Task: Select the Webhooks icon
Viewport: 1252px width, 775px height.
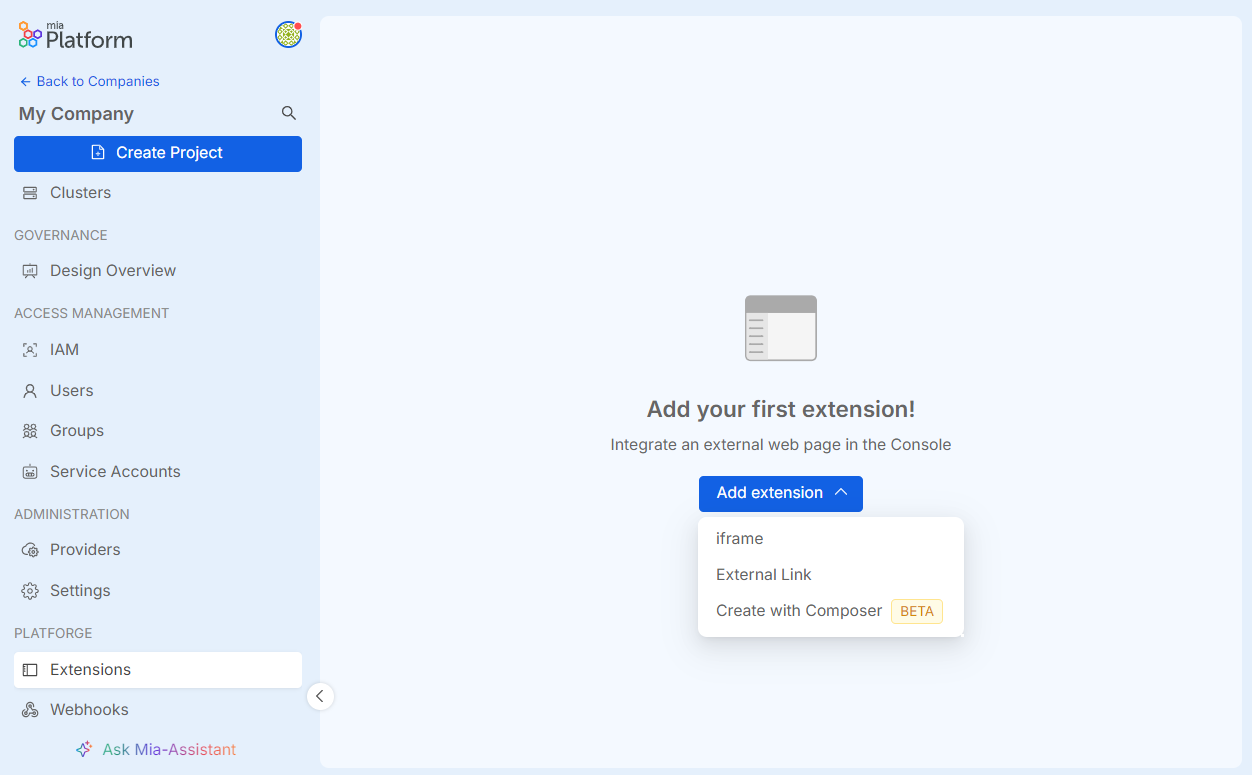Action: pyautogui.click(x=30, y=709)
